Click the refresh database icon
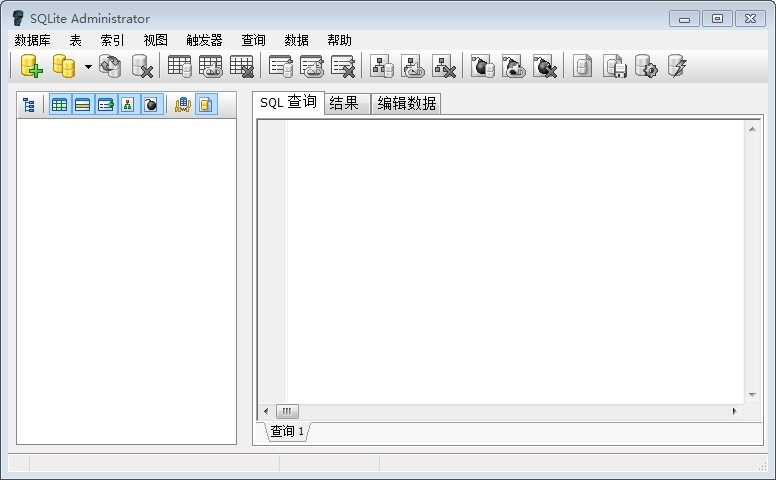Screen dimensions: 776x480 pos(110,66)
